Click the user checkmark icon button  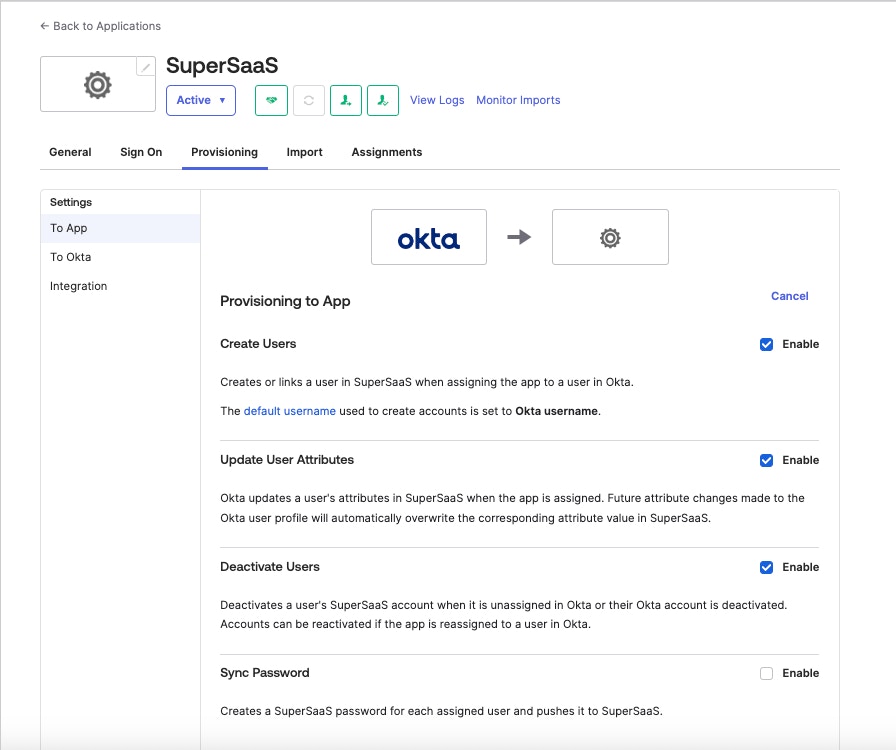click(x=383, y=100)
